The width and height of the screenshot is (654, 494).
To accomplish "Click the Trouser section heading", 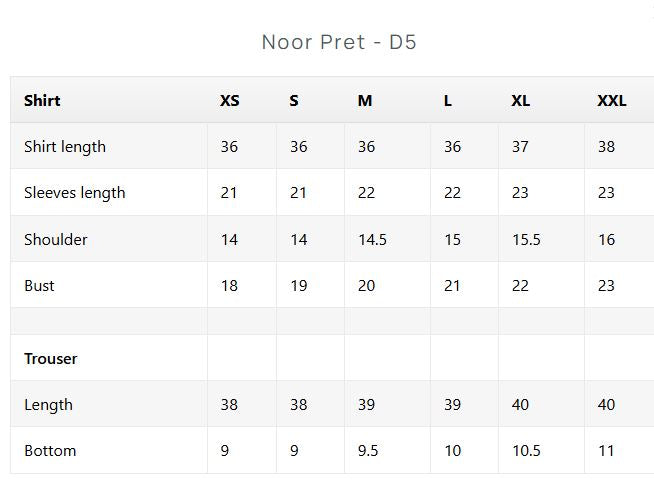I will click(x=50, y=359).
